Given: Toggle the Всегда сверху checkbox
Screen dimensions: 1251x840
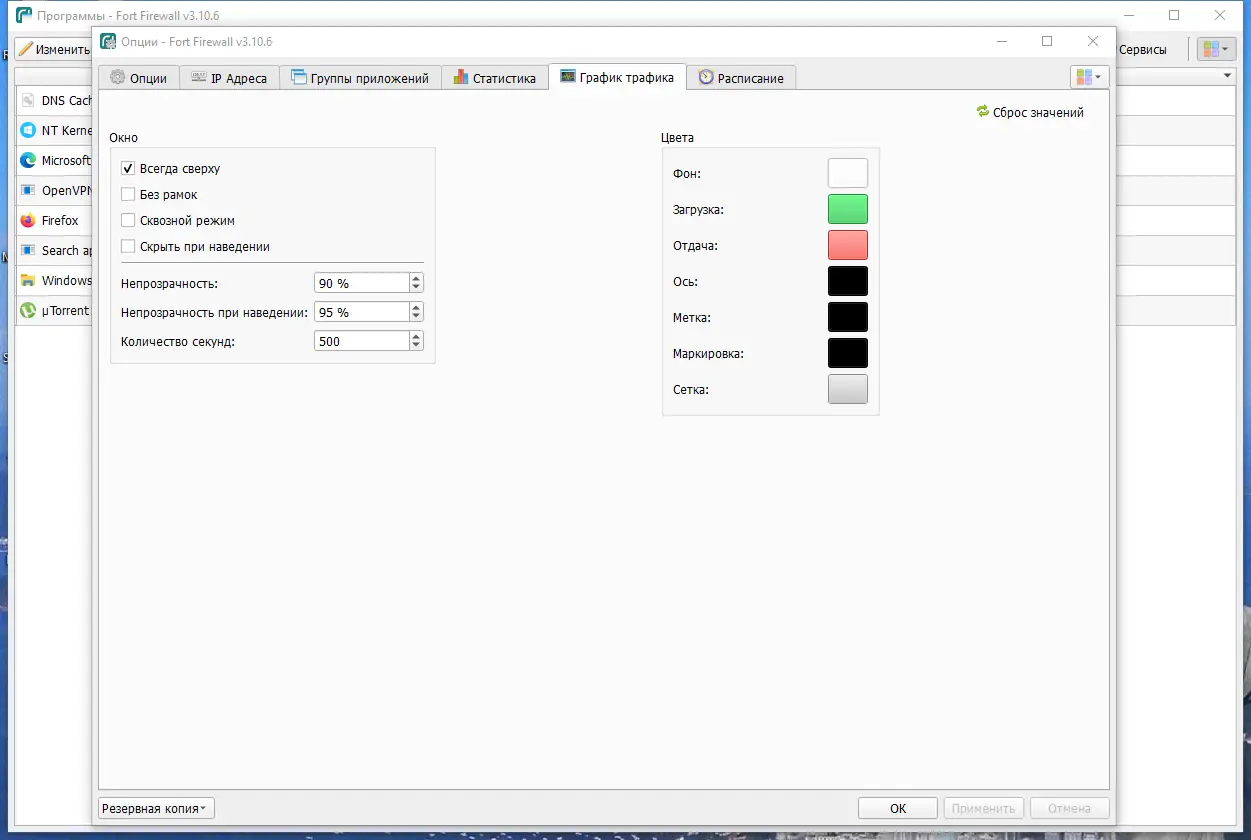Looking at the screenshot, I should (x=128, y=169).
